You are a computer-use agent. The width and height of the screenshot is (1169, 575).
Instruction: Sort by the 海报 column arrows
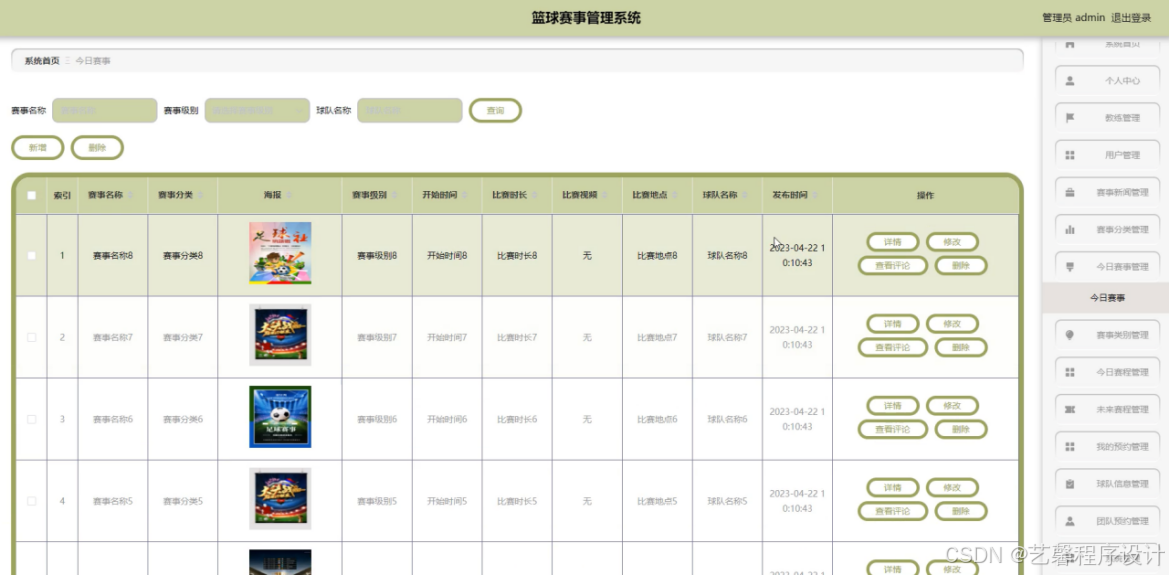tap(289, 195)
